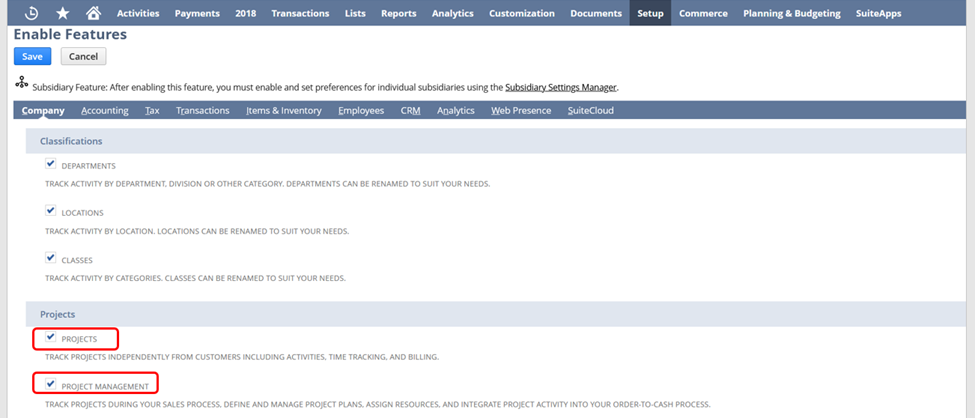975x418 pixels.
Task: Switch to the Web Presence subtab
Action: click(x=521, y=111)
